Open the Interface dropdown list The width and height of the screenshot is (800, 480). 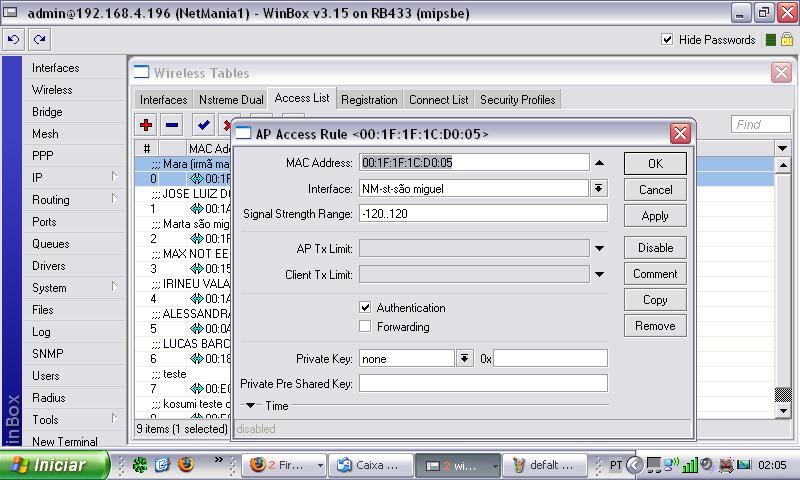click(599, 189)
